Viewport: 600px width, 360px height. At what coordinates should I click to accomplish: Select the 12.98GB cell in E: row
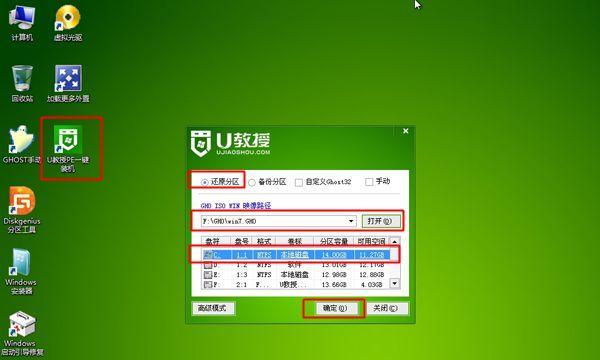pyautogui.click(x=334, y=275)
